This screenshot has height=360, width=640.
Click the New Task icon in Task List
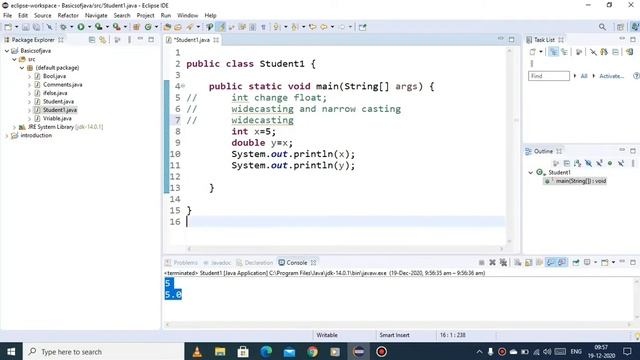point(533,52)
